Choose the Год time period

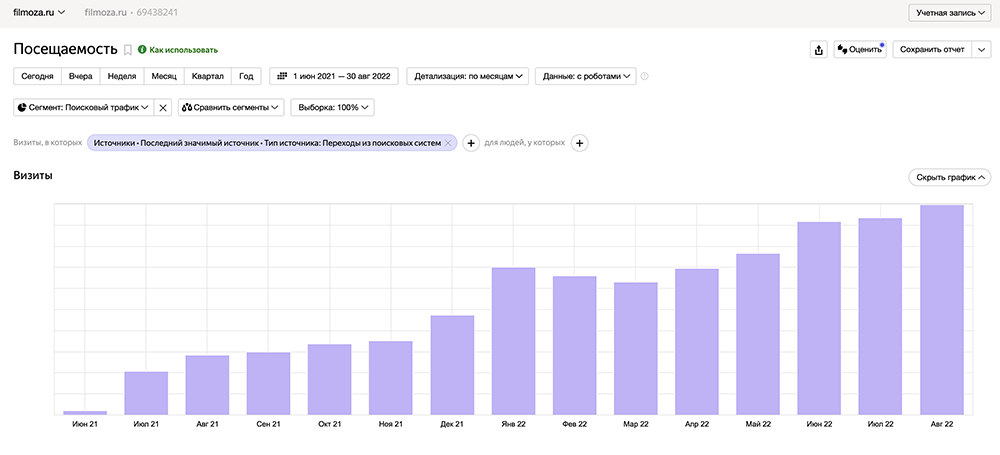(246, 76)
